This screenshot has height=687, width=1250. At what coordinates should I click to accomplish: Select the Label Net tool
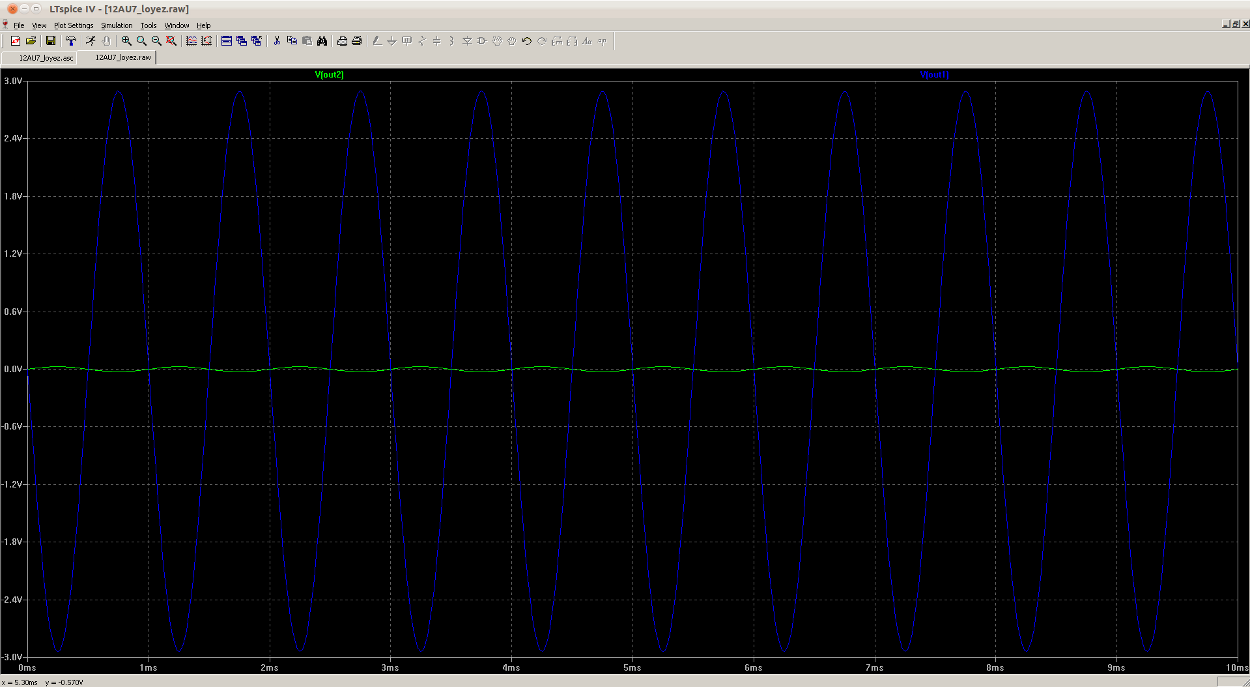click(x=407, y=41)
